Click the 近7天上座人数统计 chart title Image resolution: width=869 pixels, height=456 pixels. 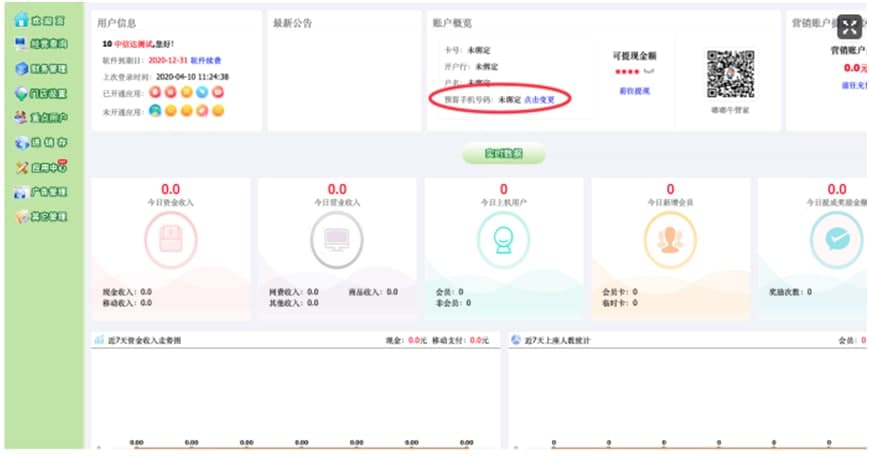(x=558, y=340)
